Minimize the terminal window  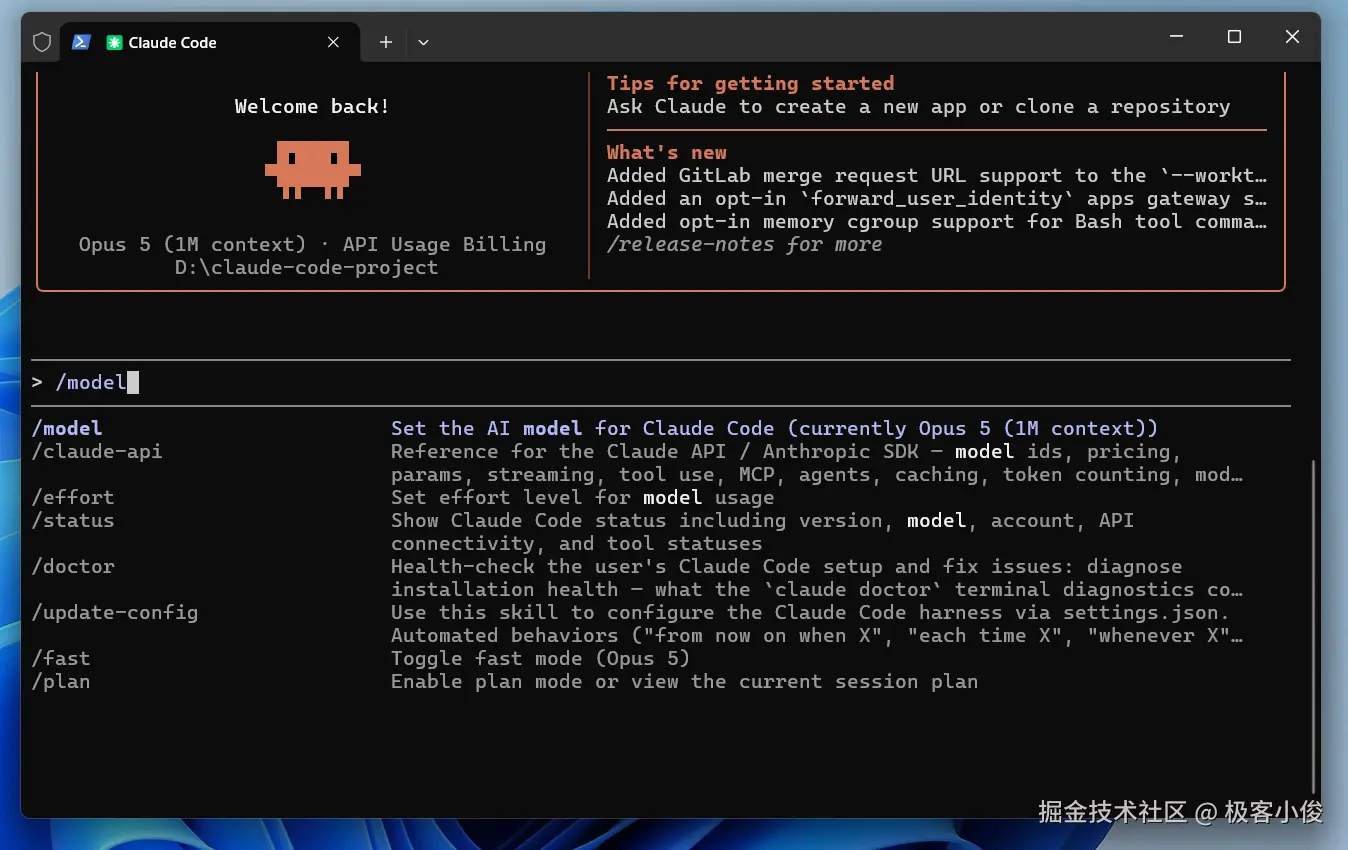tap(1176, 37)
